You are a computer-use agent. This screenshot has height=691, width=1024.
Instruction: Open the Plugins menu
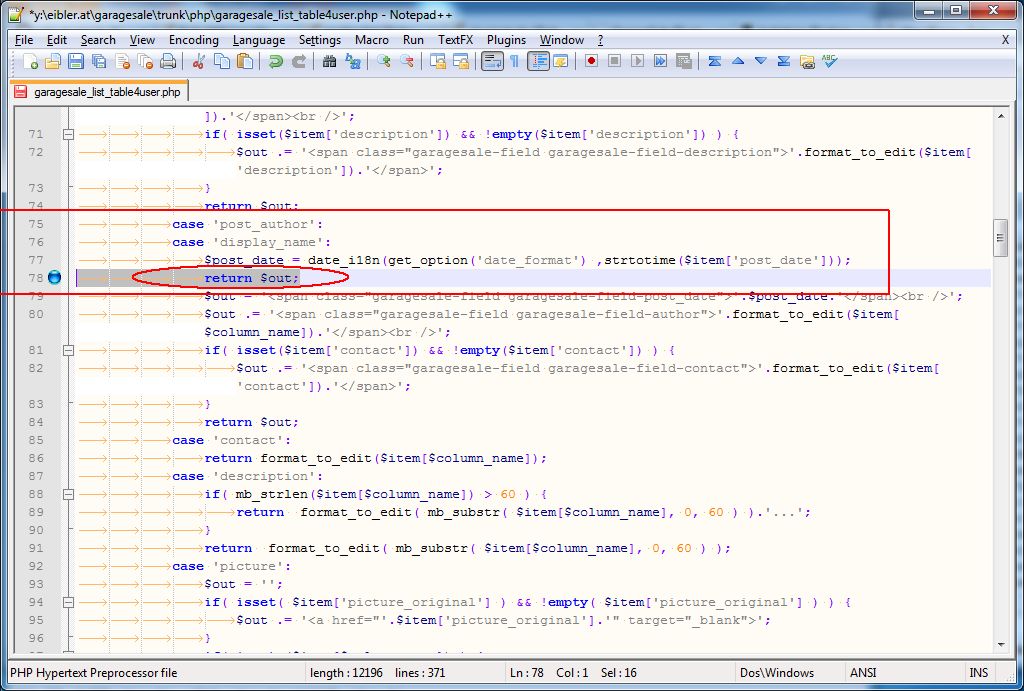pos(506,40)
